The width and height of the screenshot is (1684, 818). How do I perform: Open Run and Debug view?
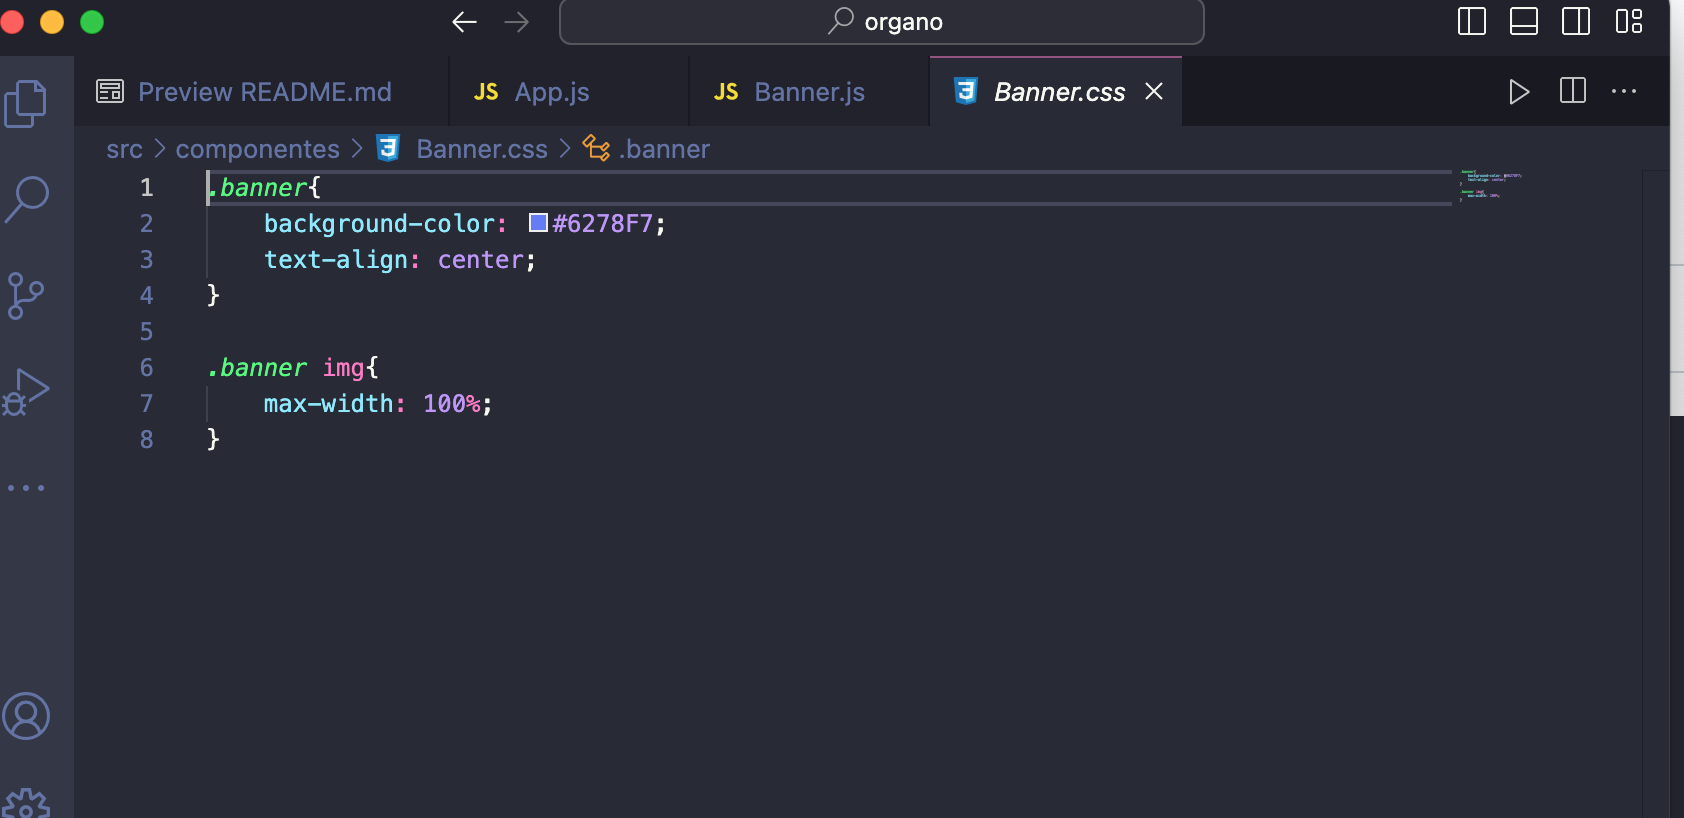[x=26, y=392]
